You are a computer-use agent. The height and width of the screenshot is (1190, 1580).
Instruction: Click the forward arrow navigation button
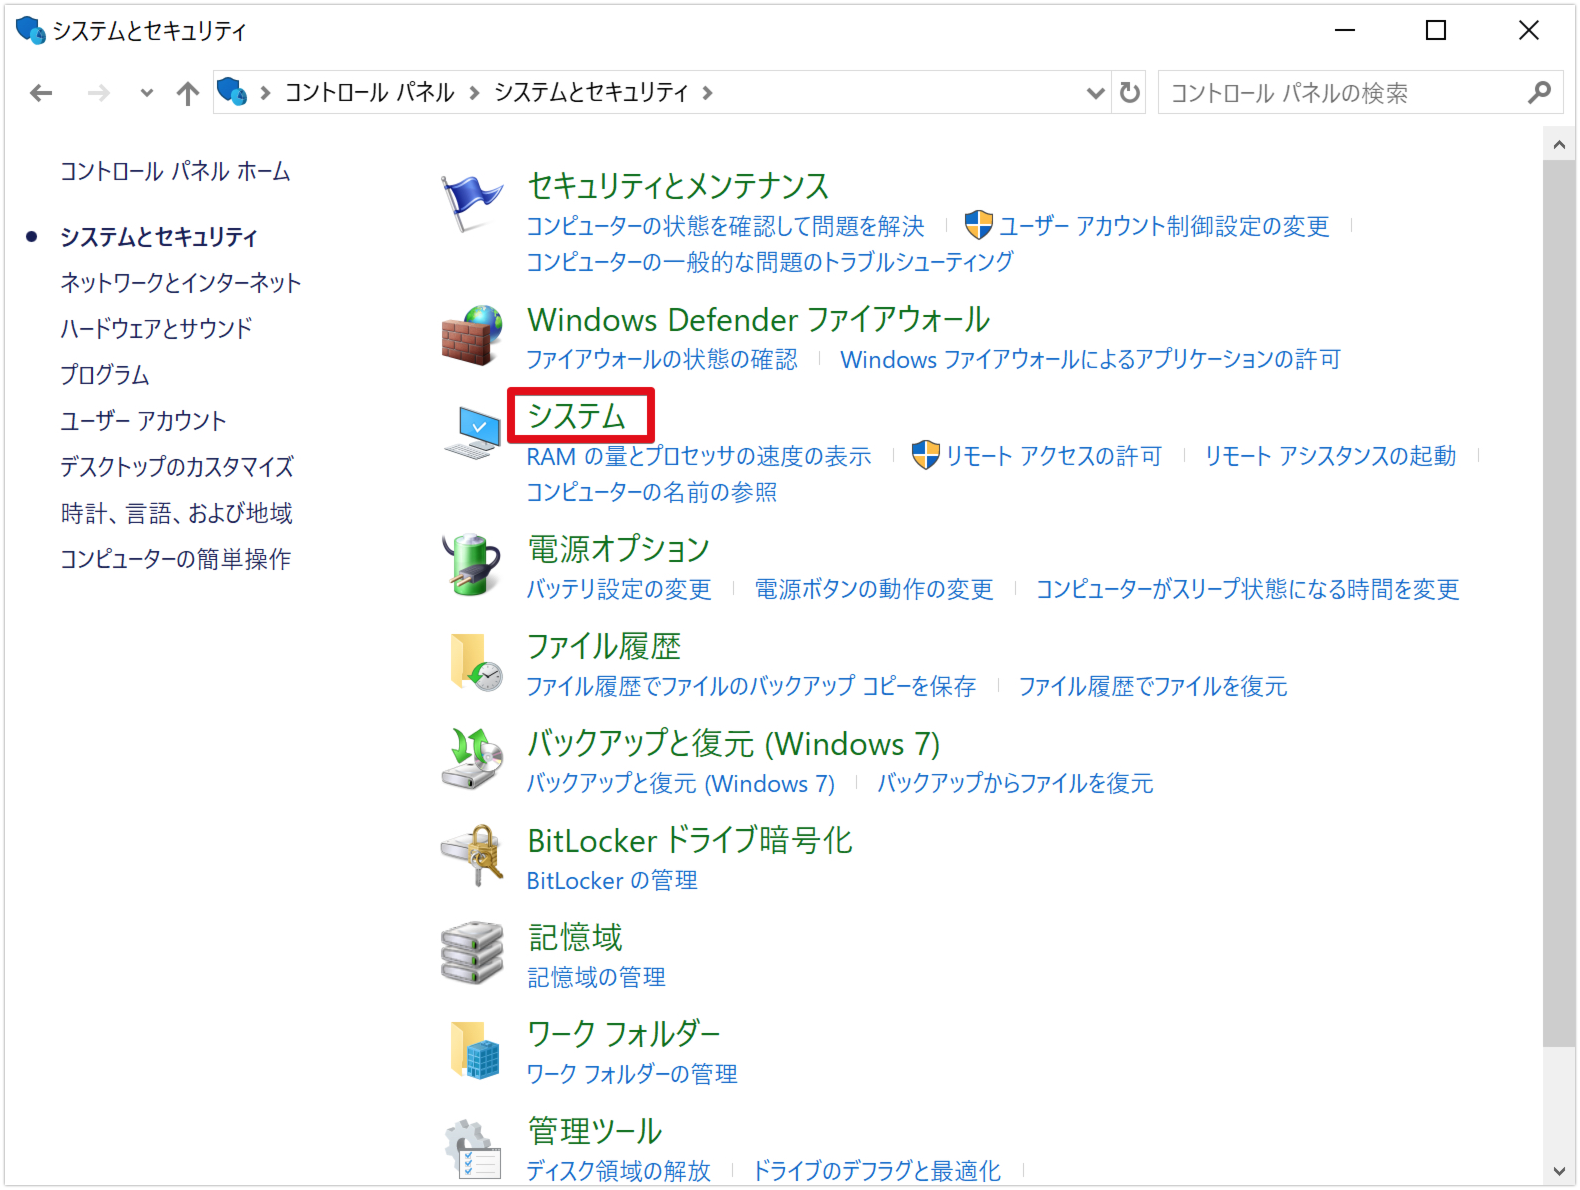coord(98,93)
